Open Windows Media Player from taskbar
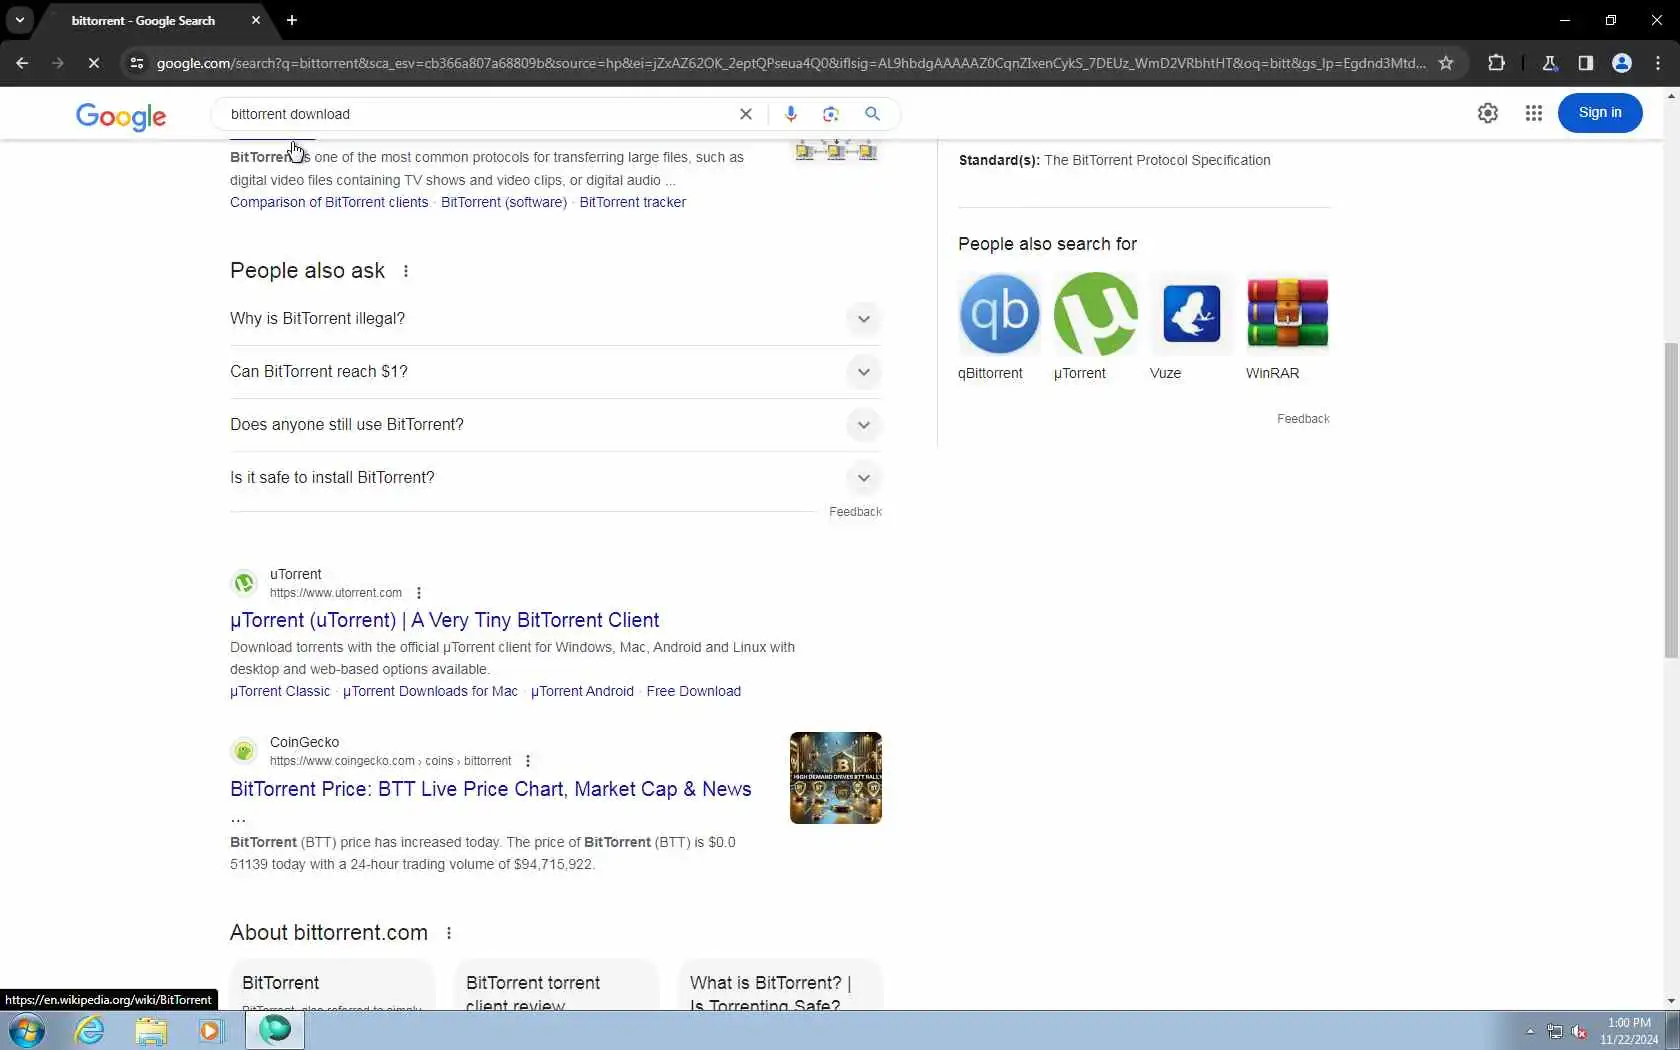 [211, 1030]
